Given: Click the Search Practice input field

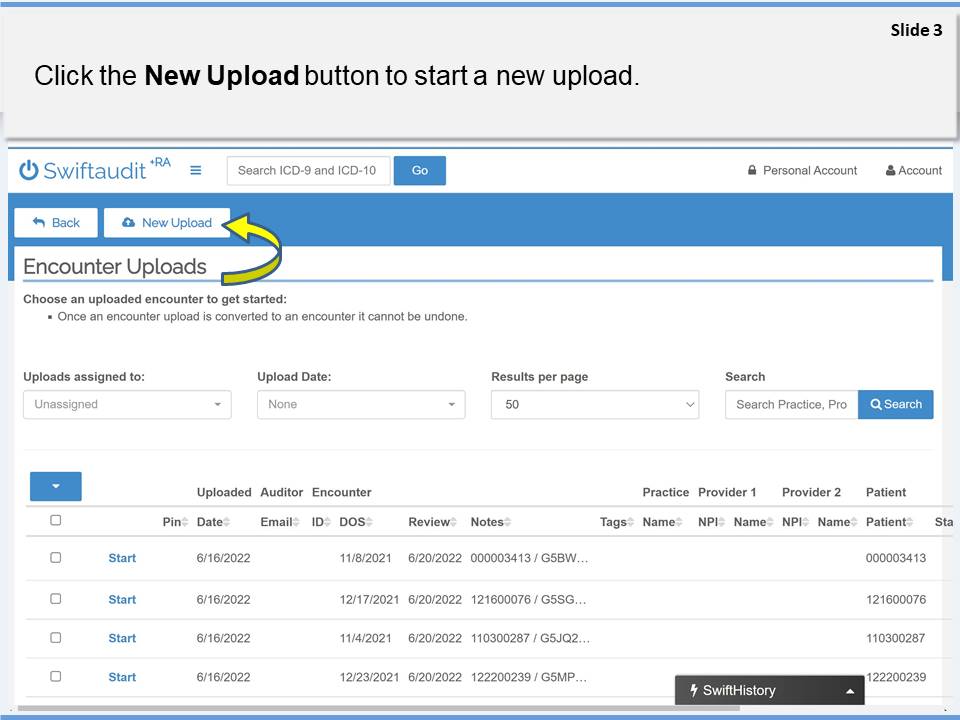Looking at the screenshot, I should (791, 404).
